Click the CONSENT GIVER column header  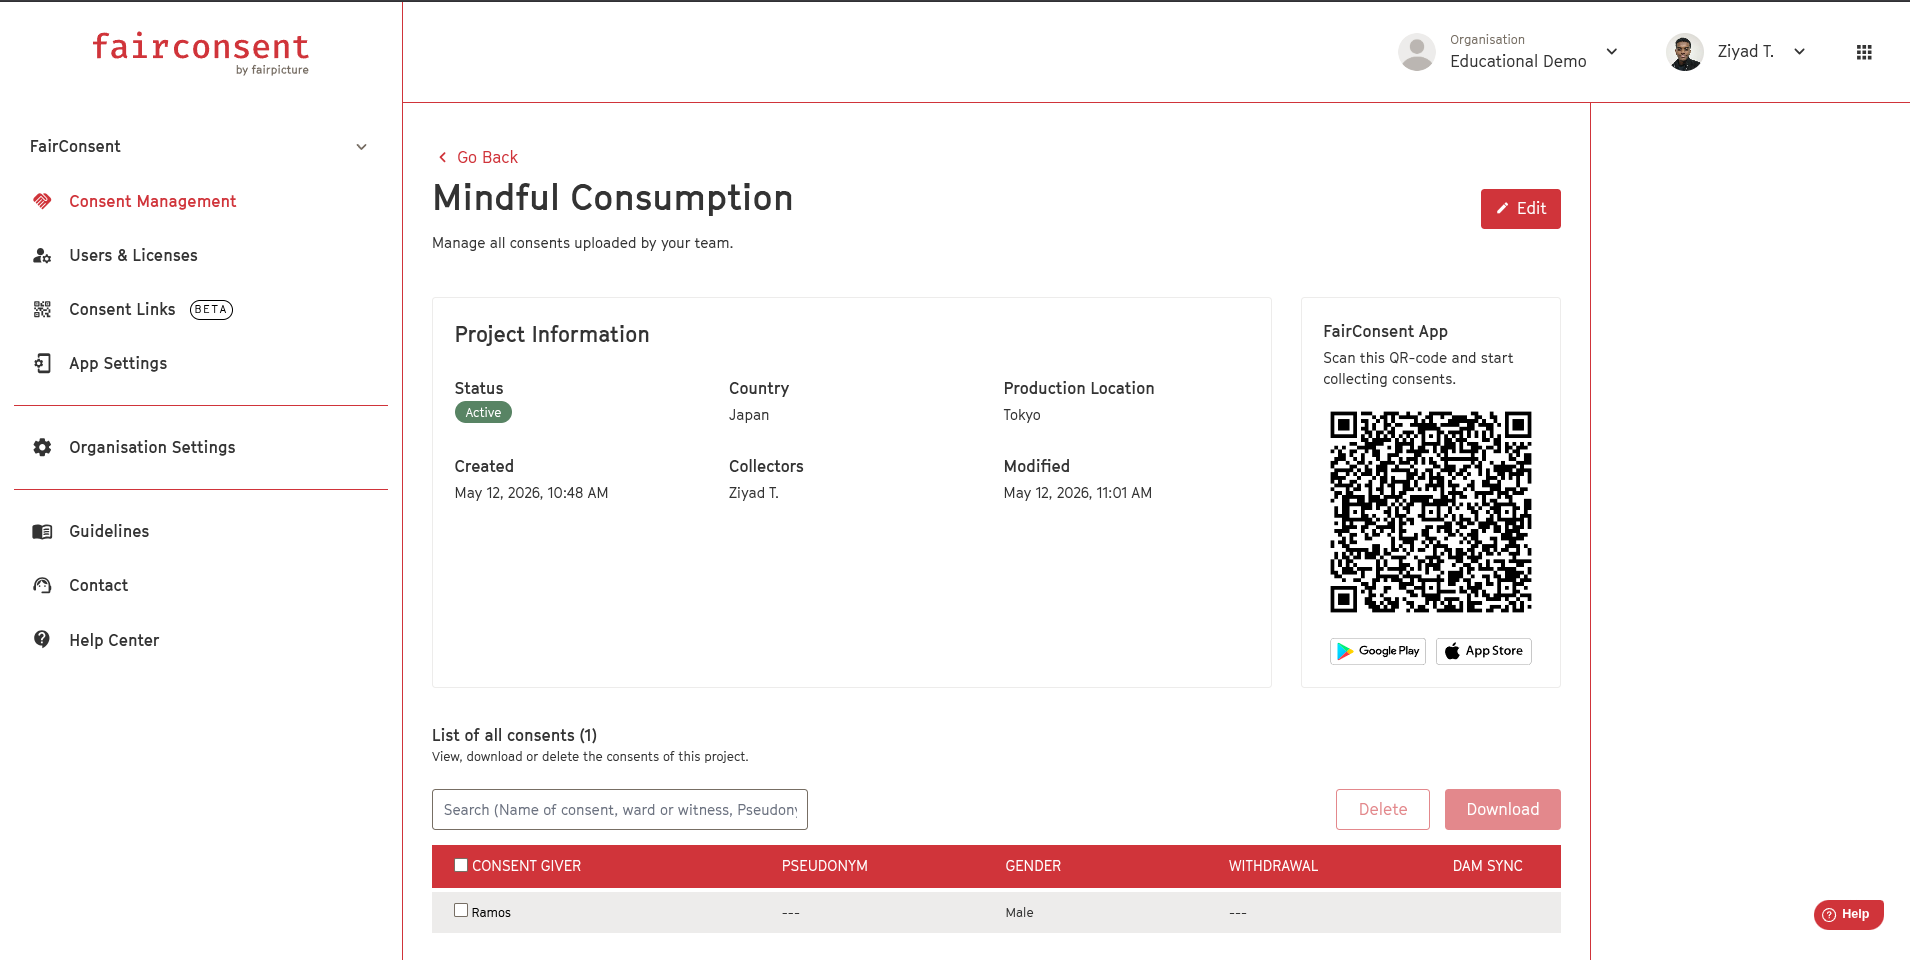(526, 866)
